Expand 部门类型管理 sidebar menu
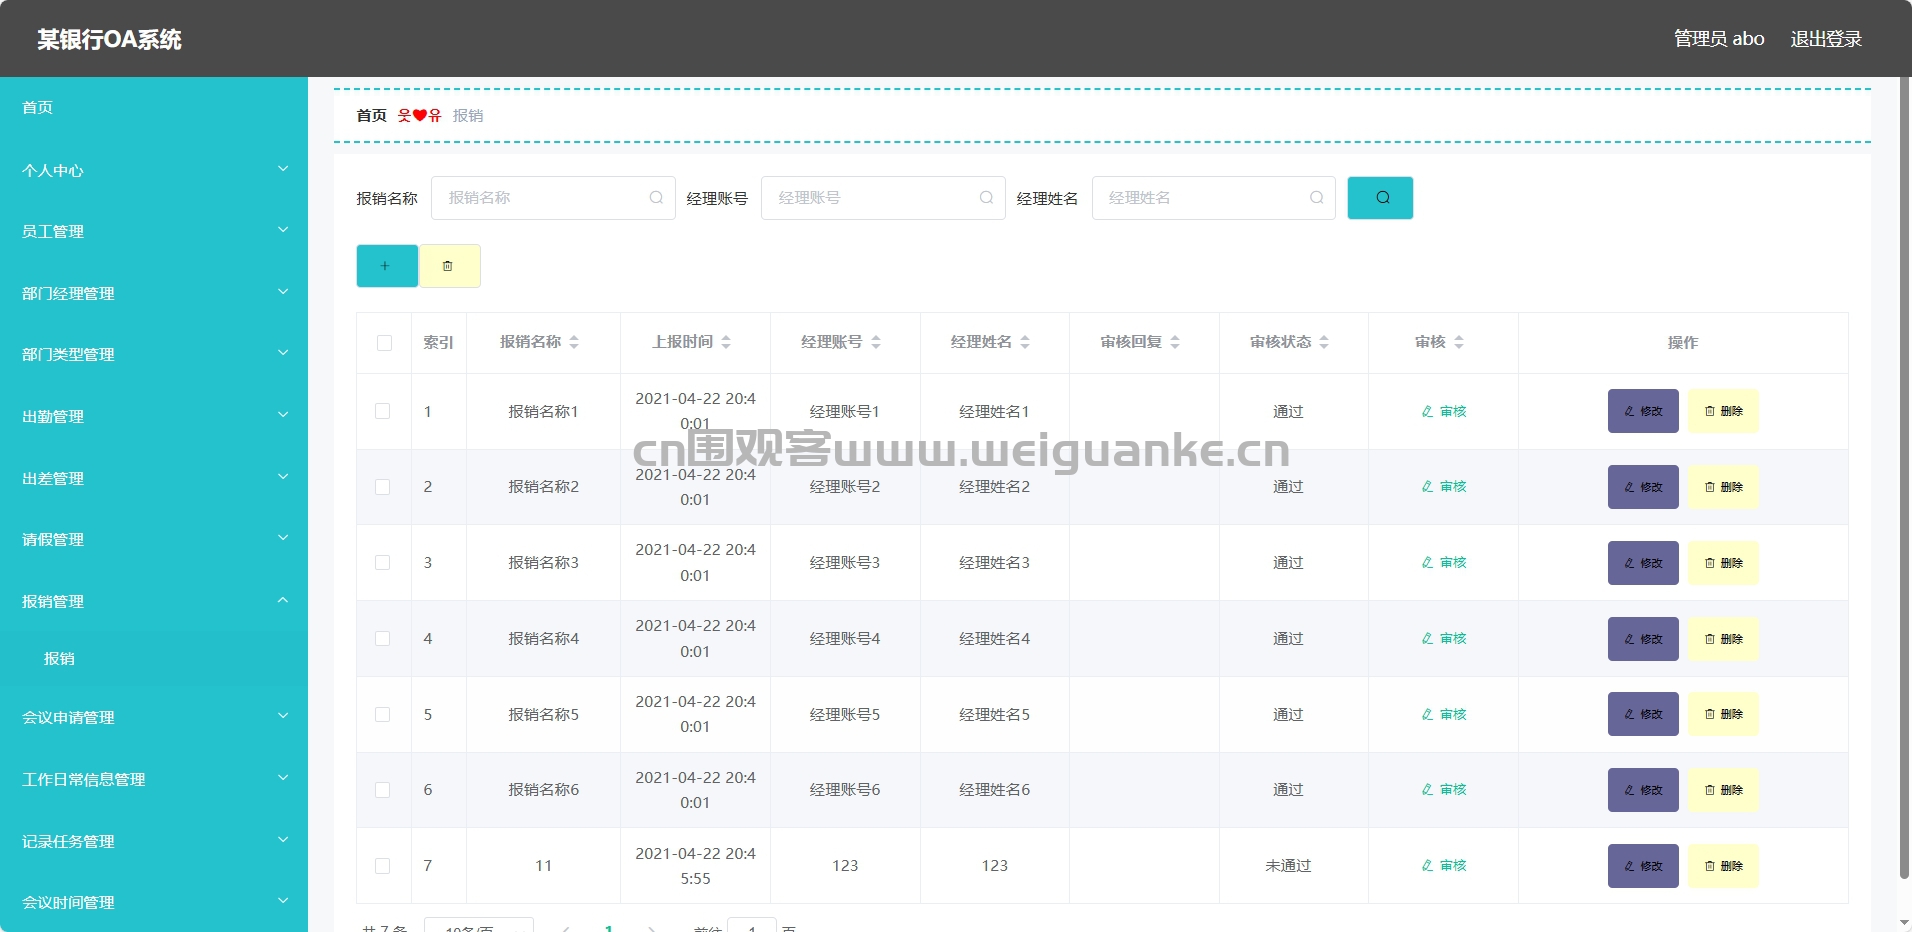1912x932 pixels. click(x=154, y=354)
